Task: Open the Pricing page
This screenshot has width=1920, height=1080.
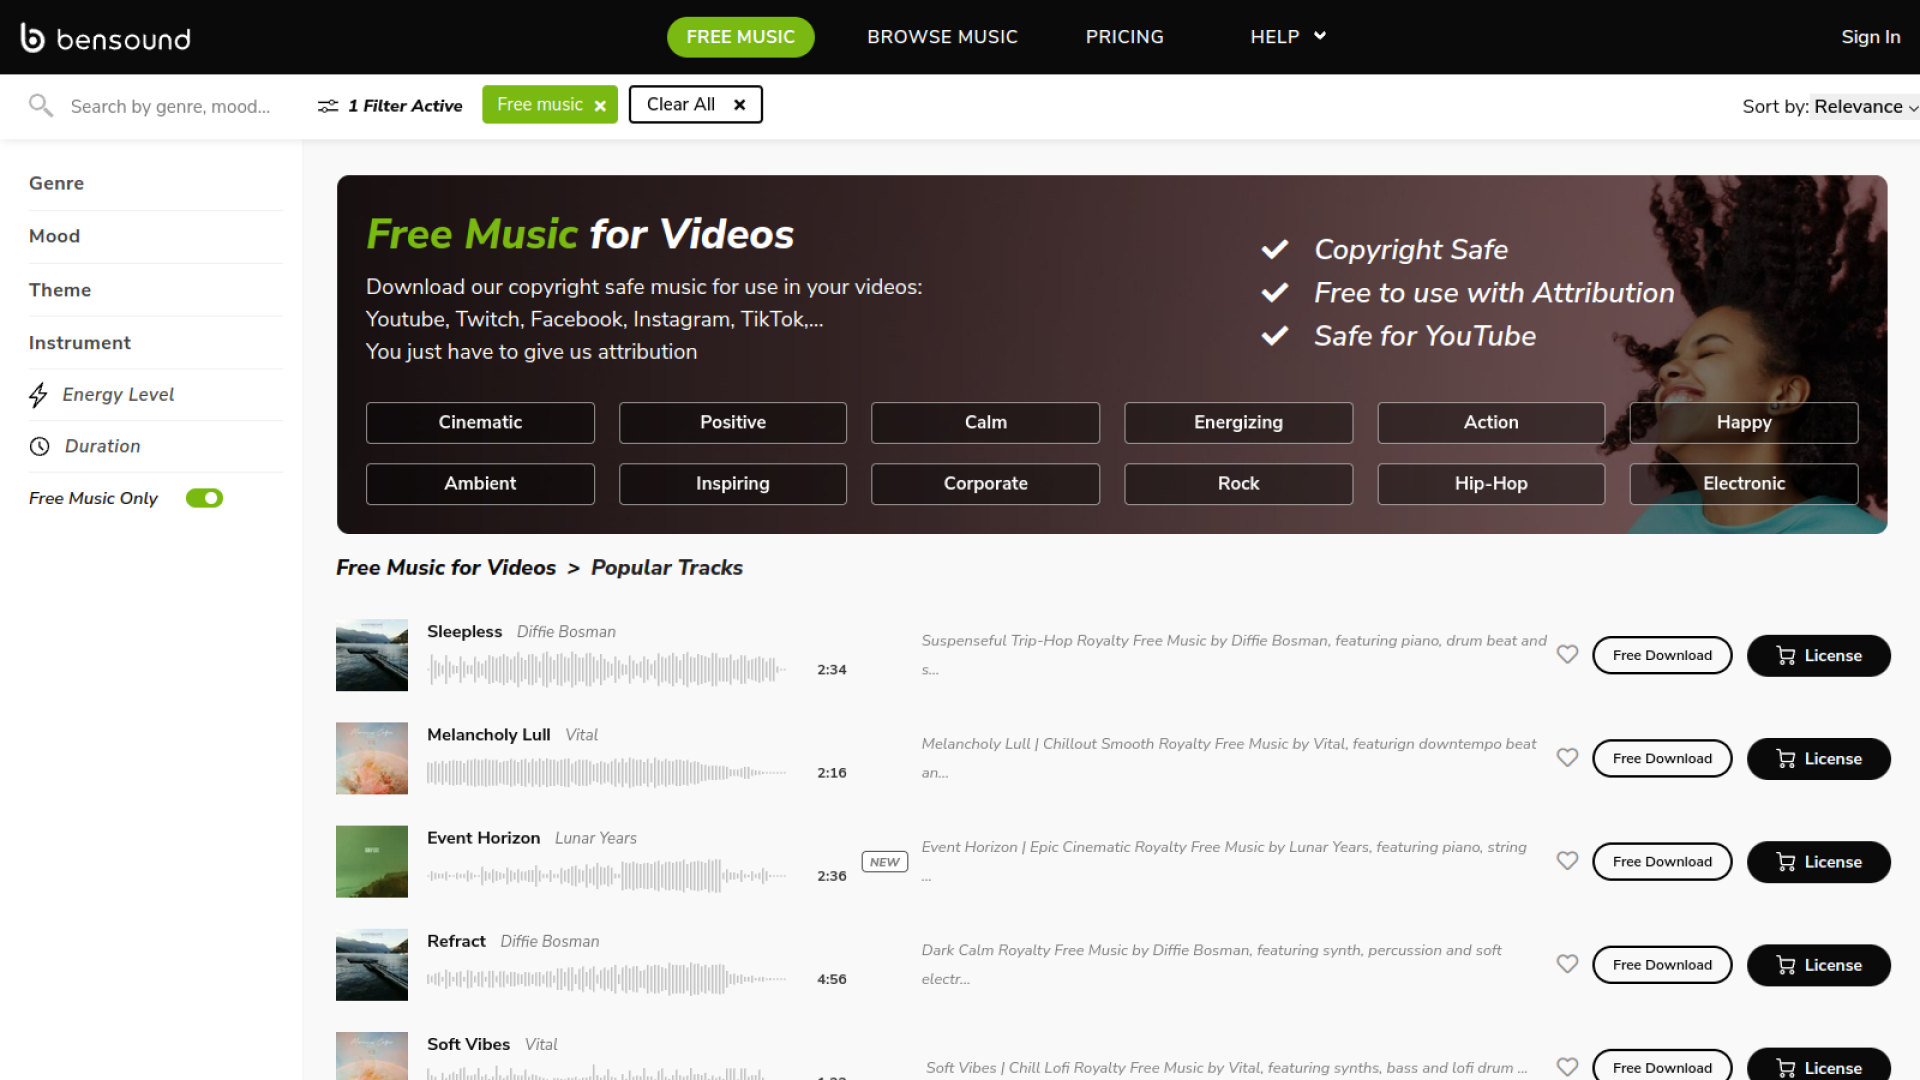Action: tap(1124, 37)
